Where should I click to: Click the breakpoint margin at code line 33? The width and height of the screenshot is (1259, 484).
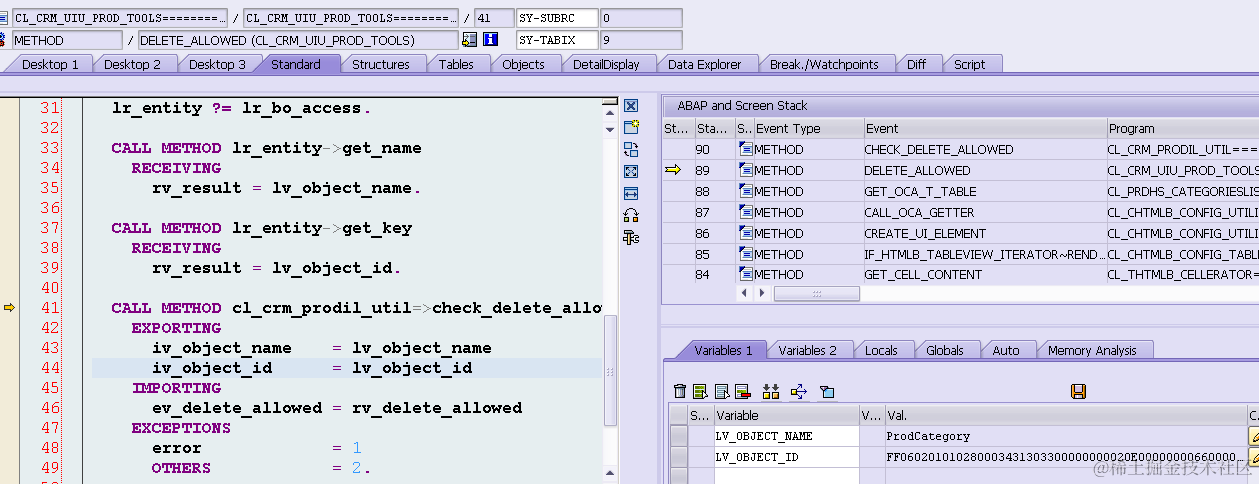pos(10,148)
